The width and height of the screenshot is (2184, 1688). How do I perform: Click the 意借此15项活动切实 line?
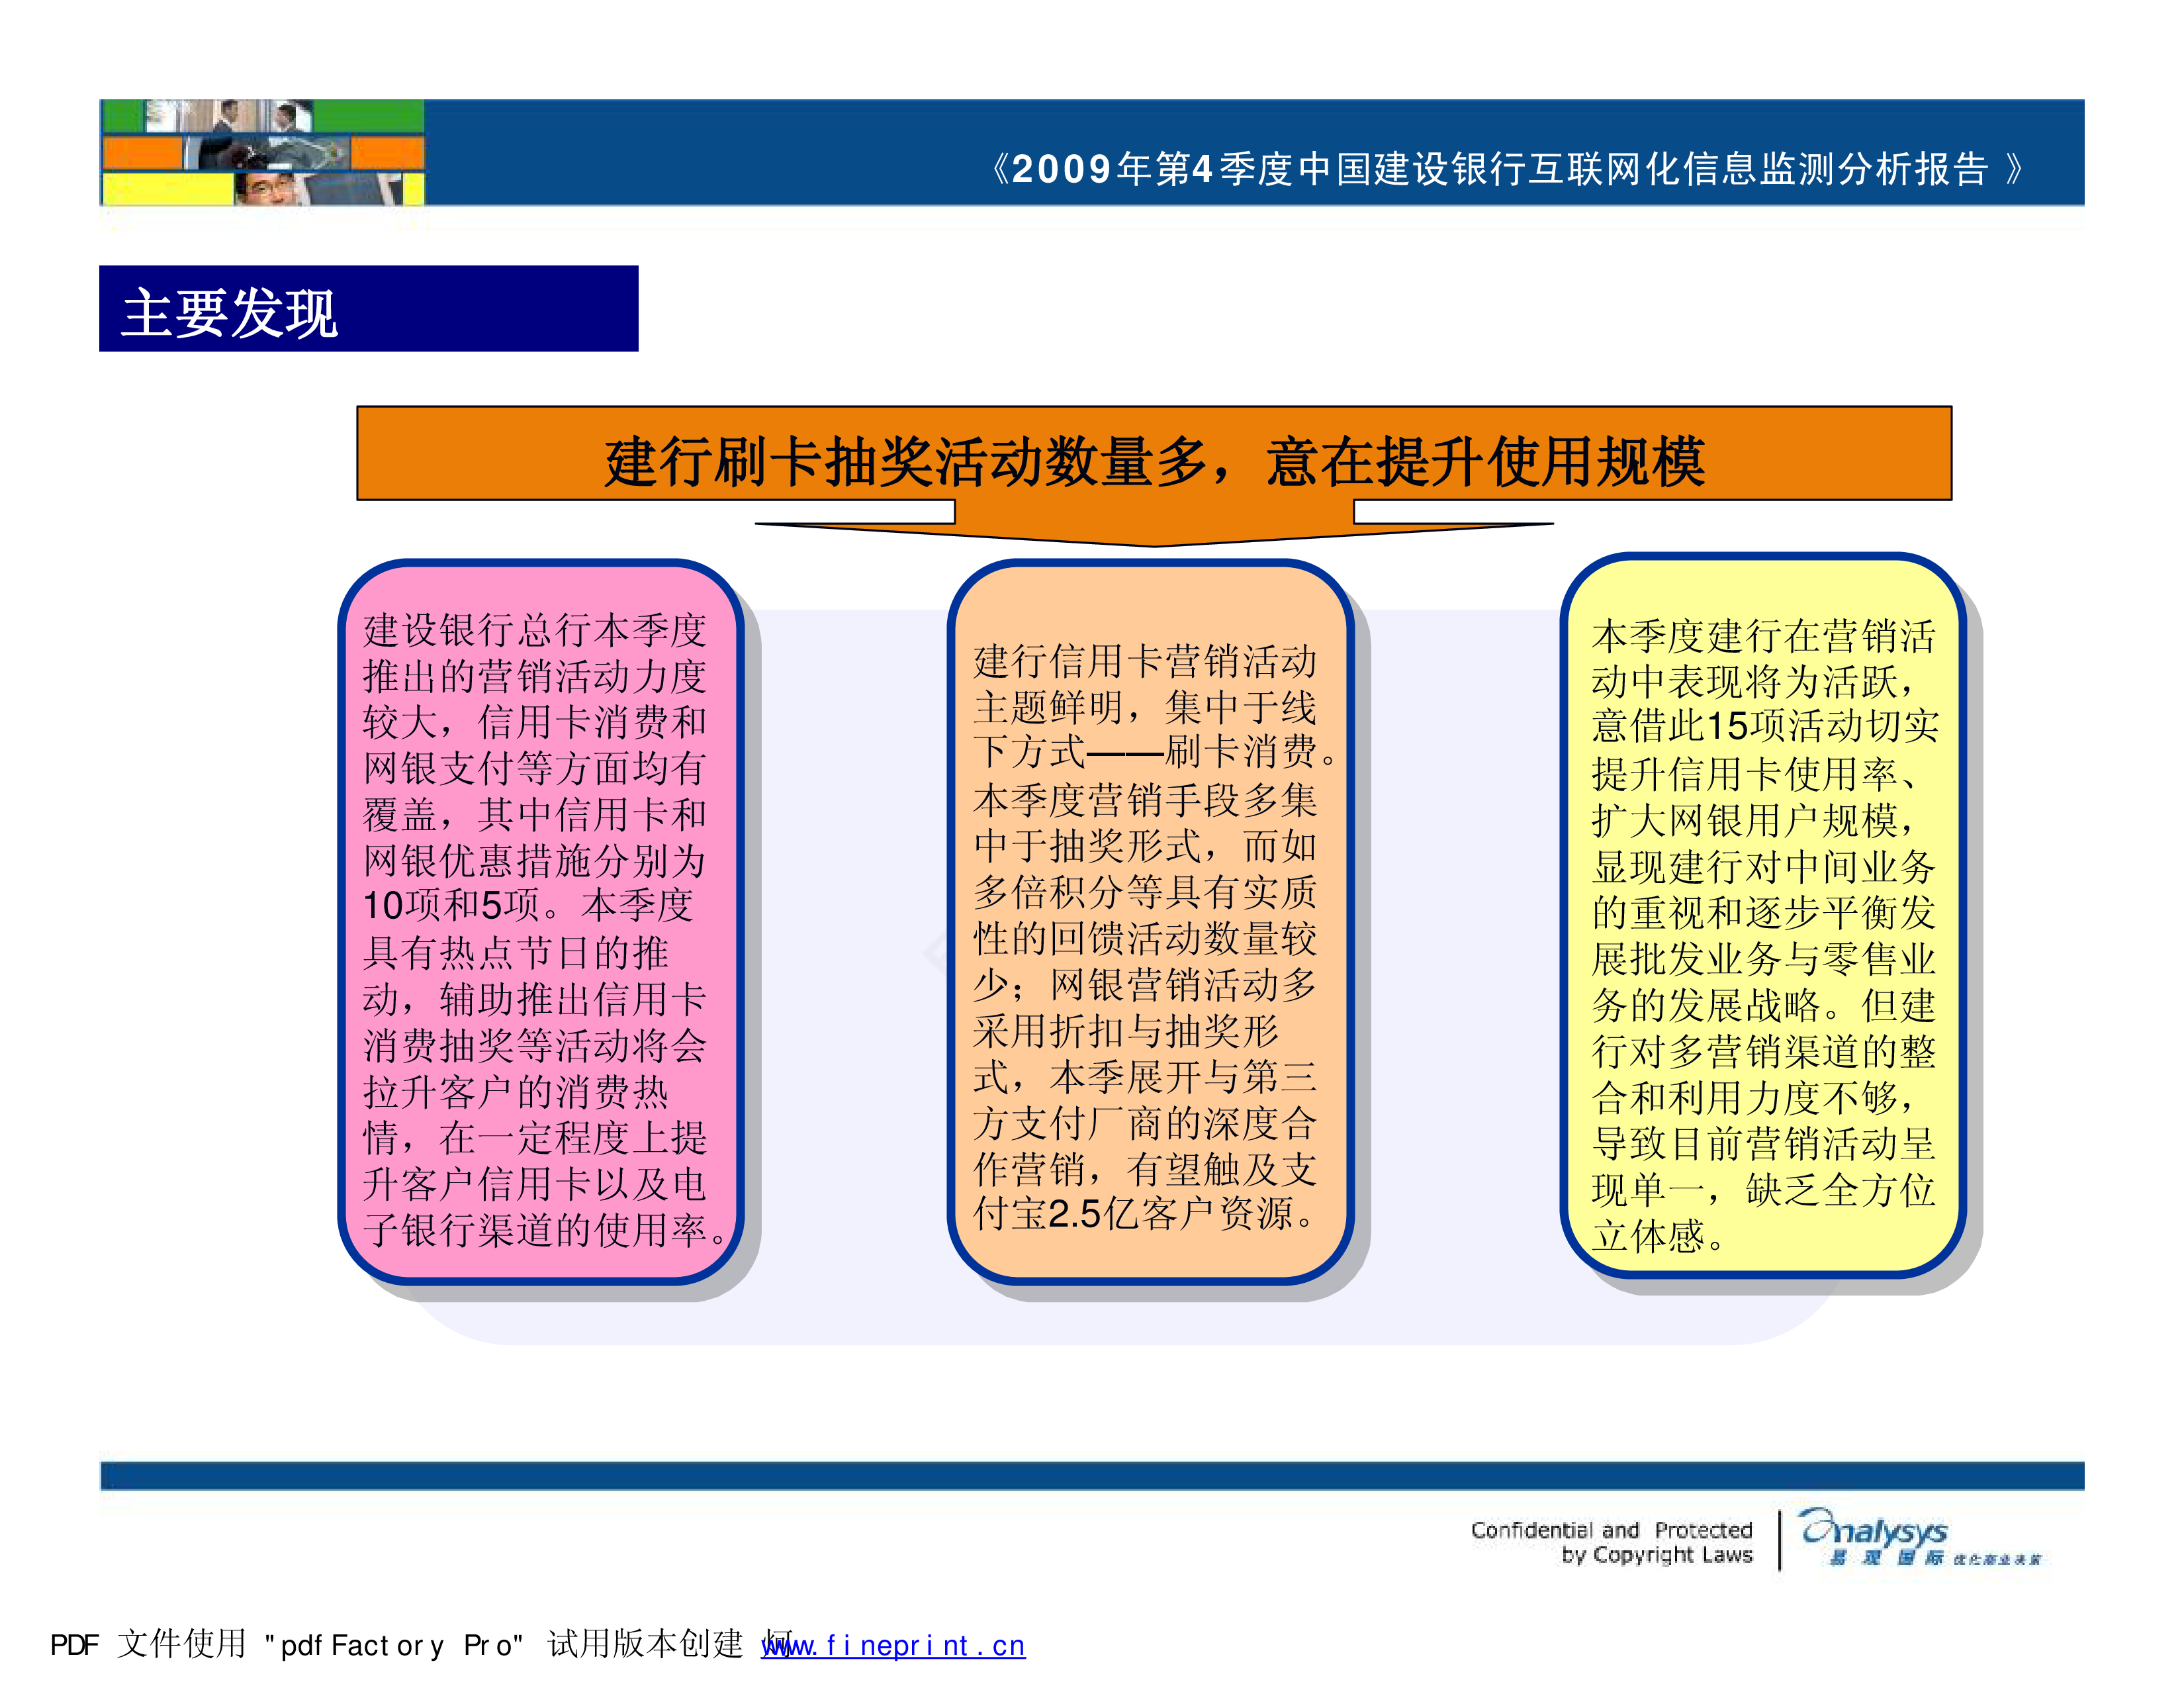coord(1765,726)
